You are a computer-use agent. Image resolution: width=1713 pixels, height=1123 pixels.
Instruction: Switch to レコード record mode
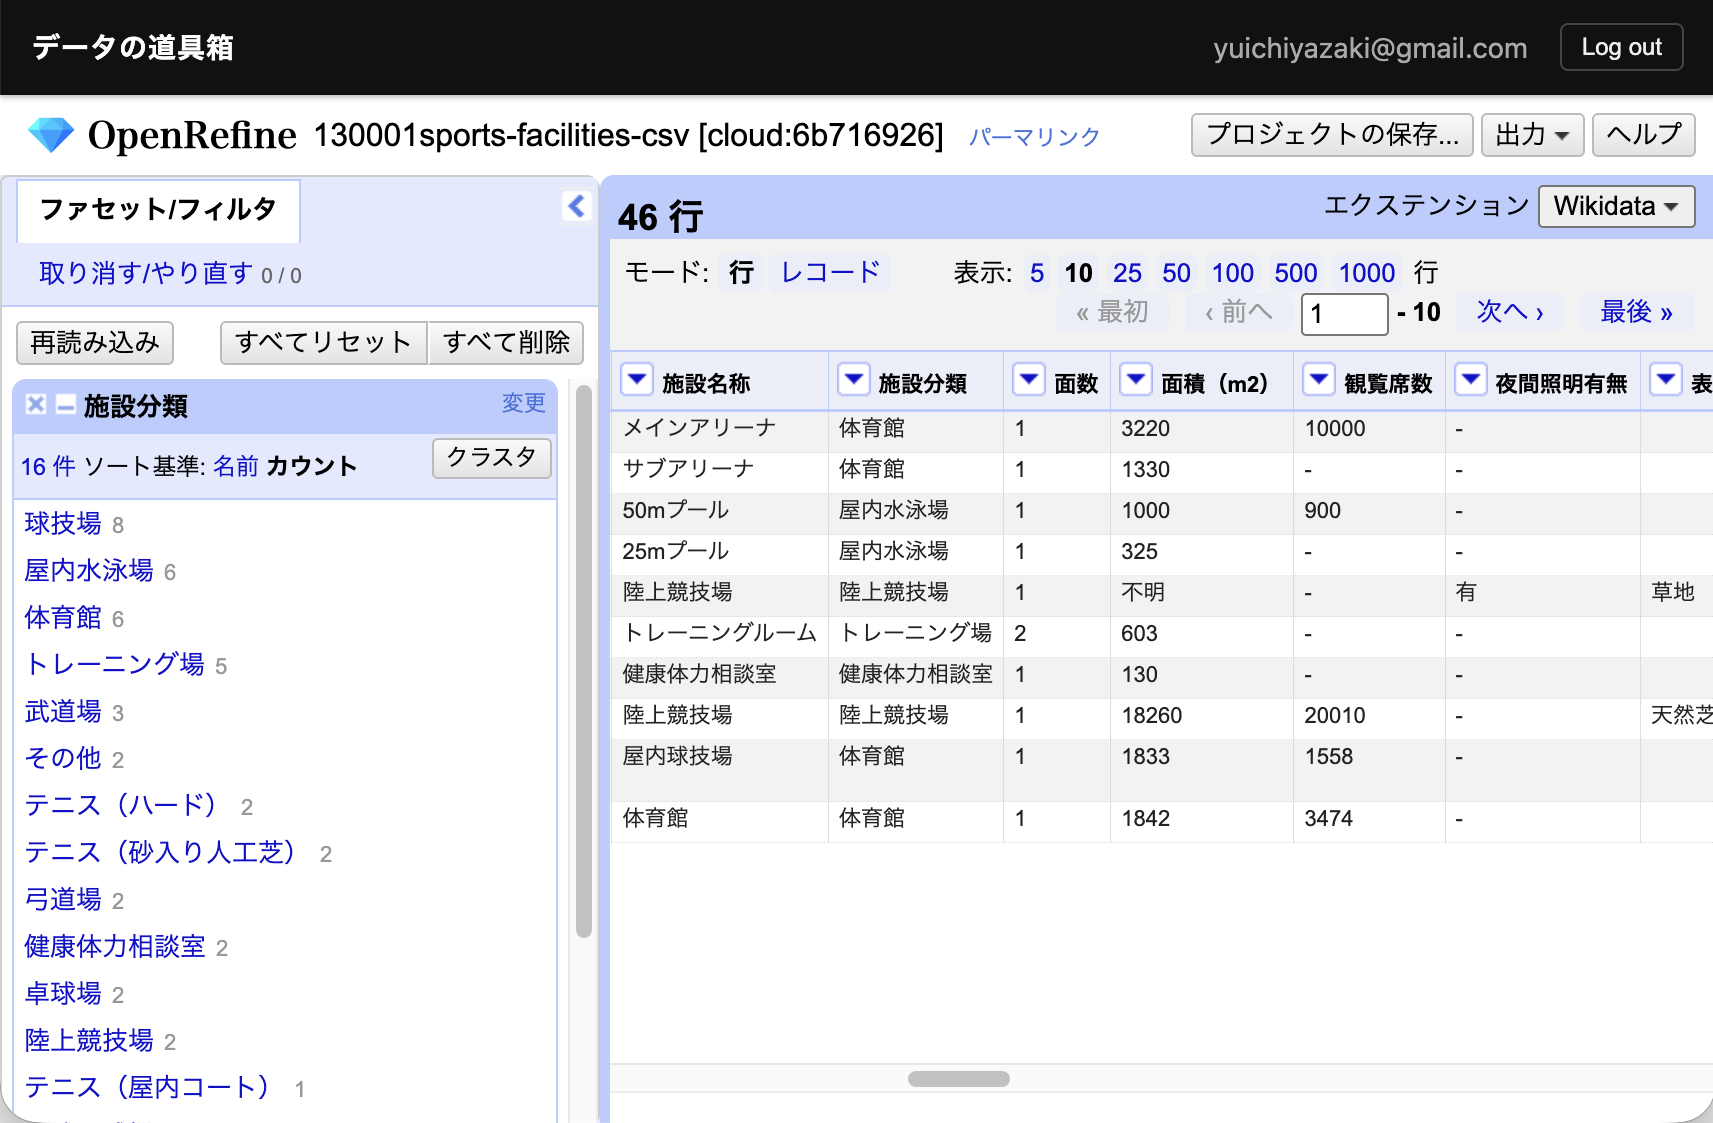(830, 272)
